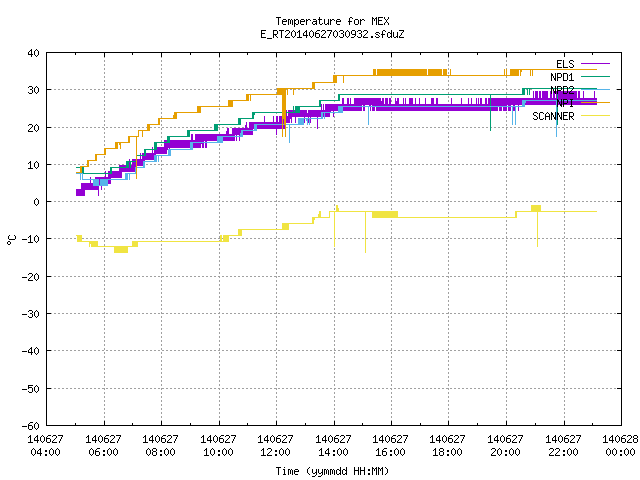Viewport: 640px width, 480px height.
Task: Click the purple ELS block at plot start
Action: click(x=80, y=192)
